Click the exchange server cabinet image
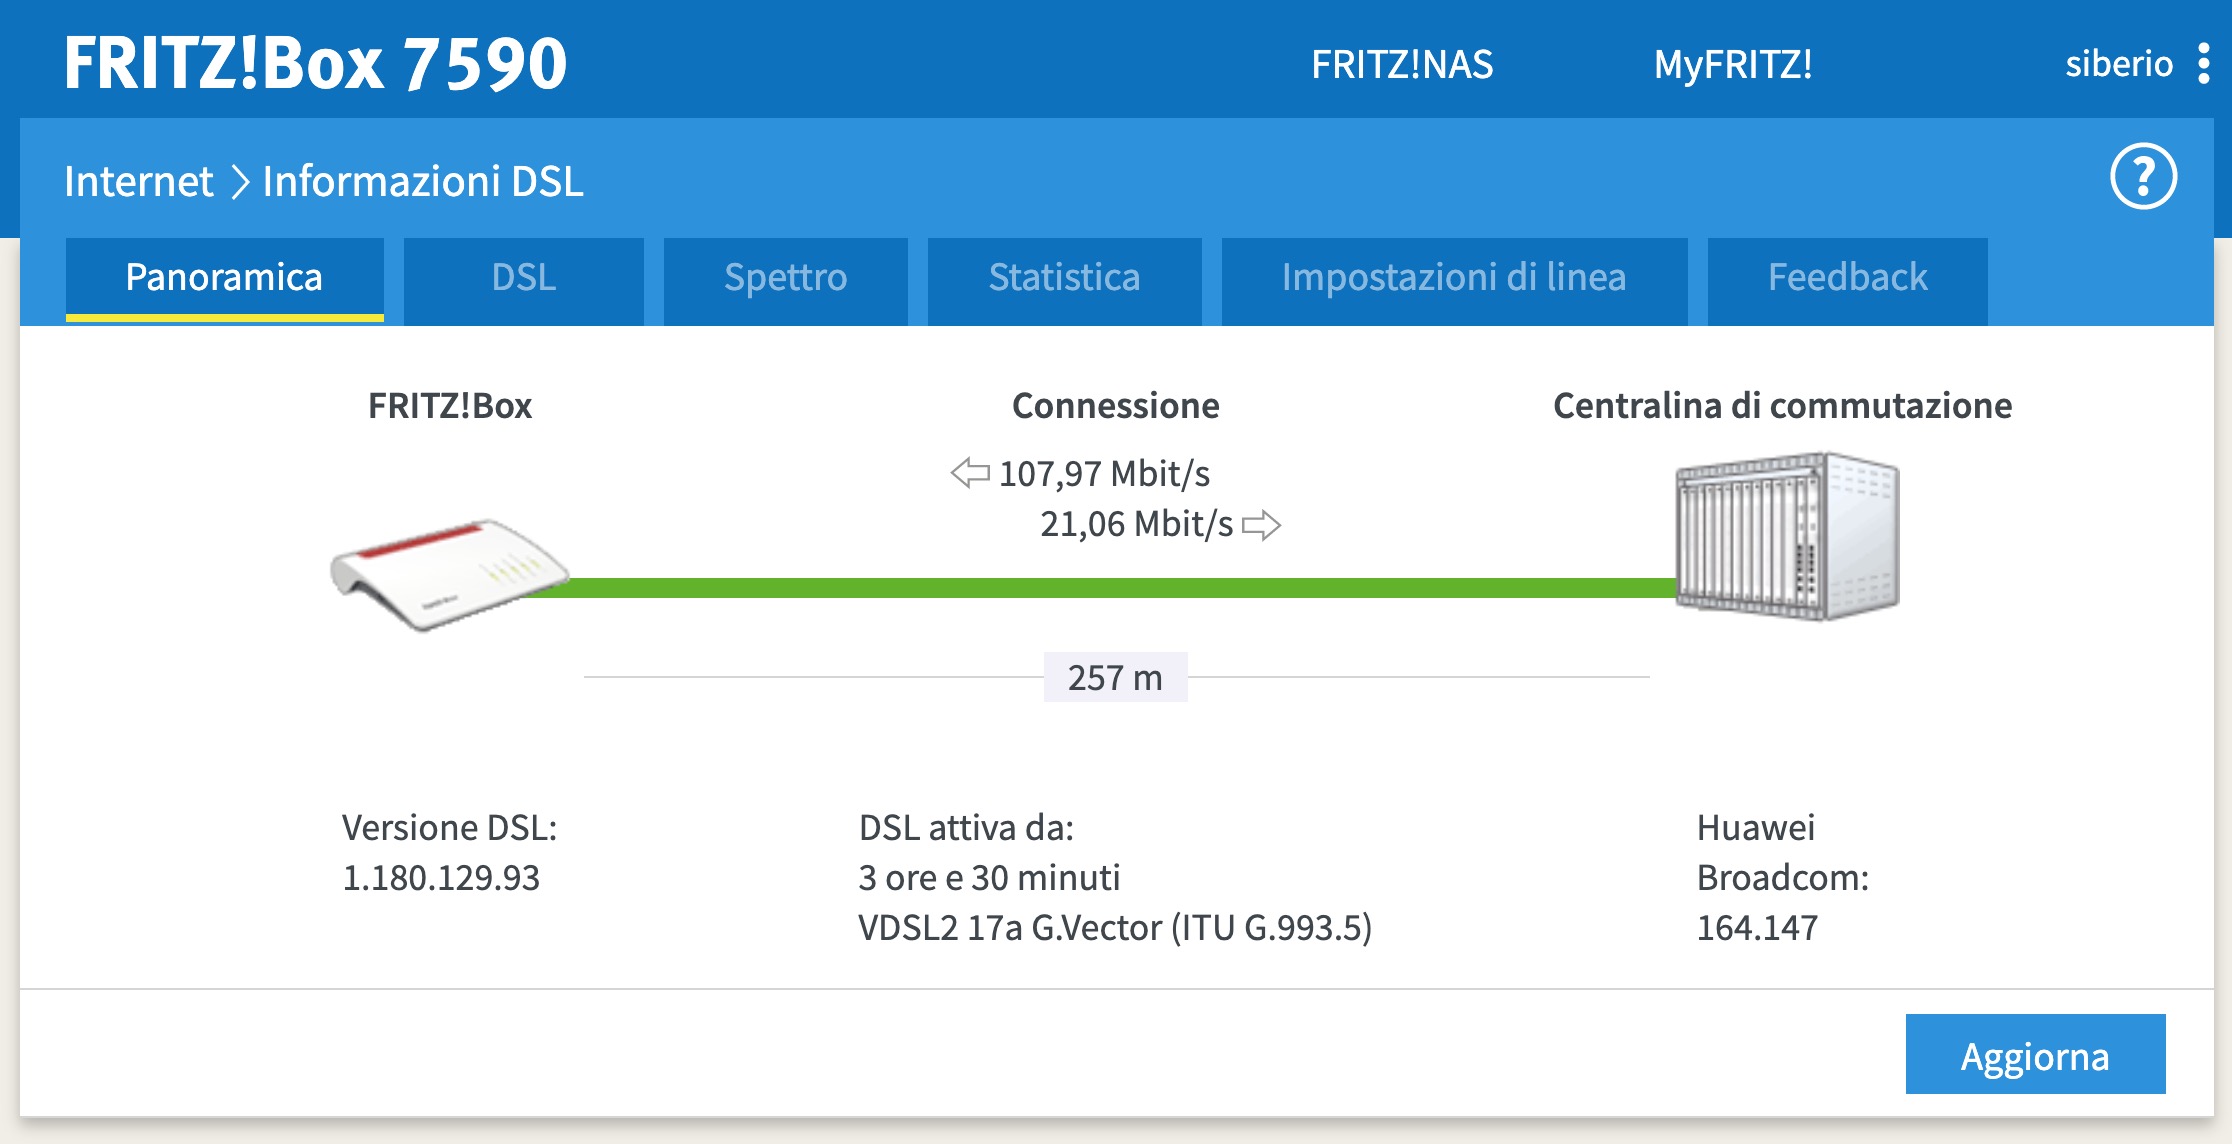Screen dimensions: 2232x1144 pyautogui.click(x=1787, y=535)
